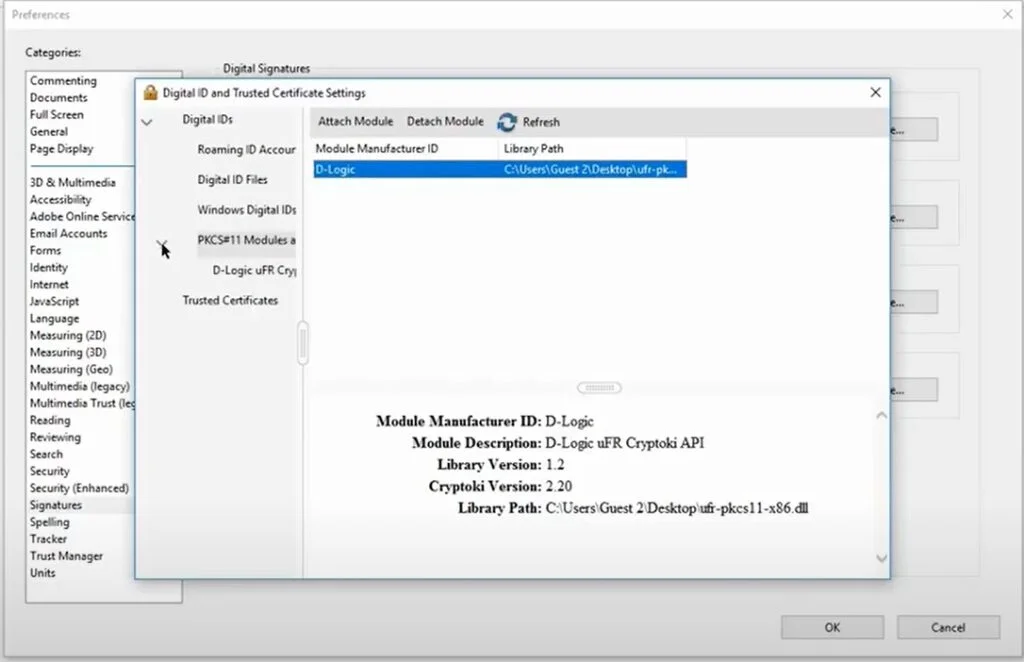
Task: Click the details pane scroll up arrow
Action: point(881,415)
